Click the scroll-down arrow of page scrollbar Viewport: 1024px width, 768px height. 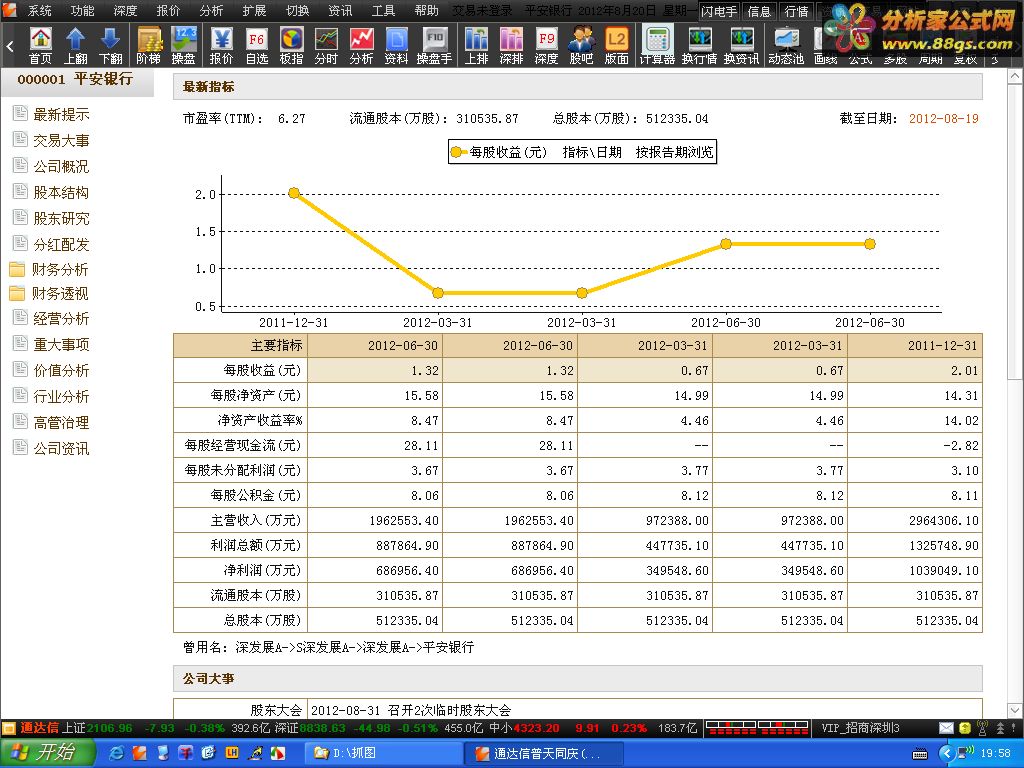1015,711
